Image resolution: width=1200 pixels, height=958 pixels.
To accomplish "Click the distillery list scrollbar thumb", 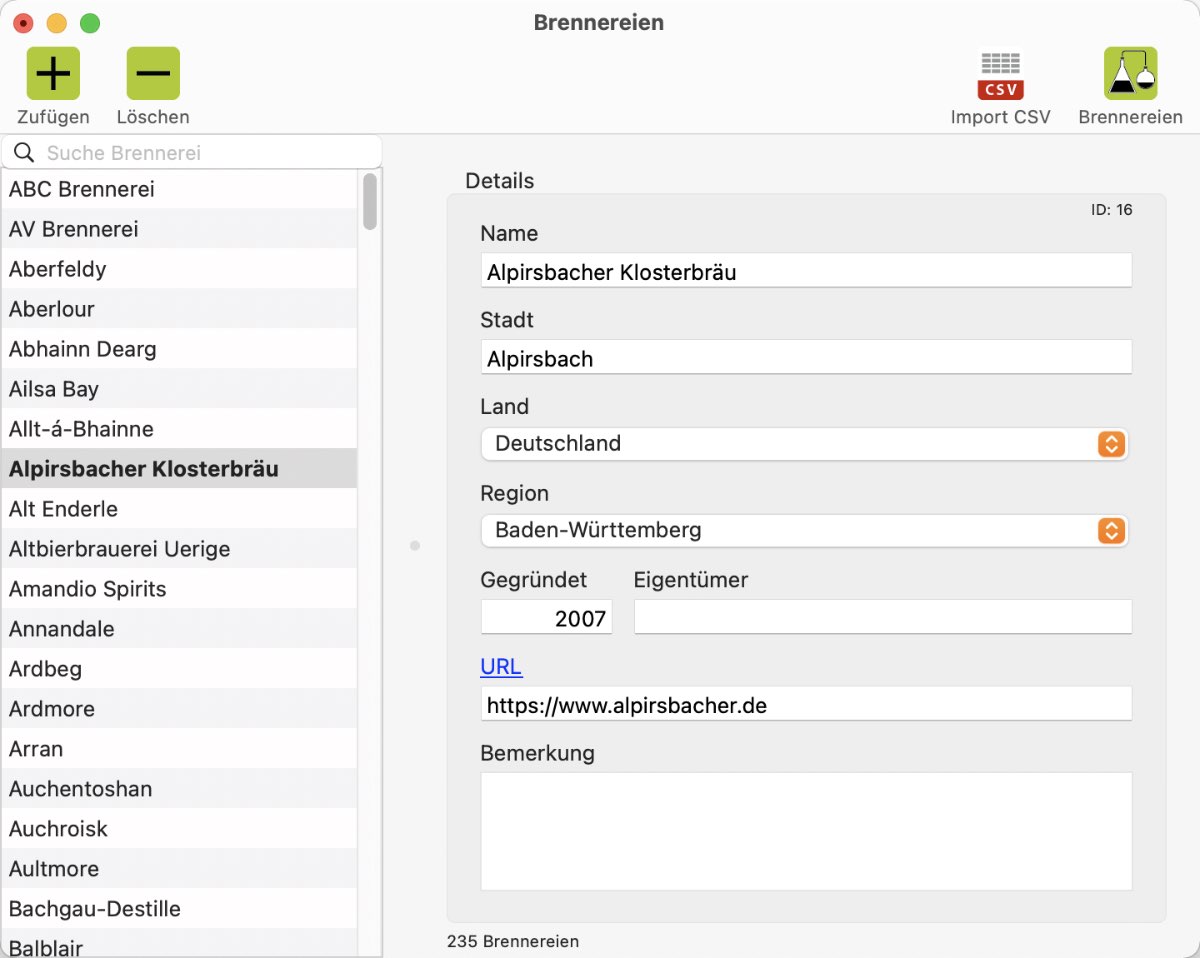I will (x=370, y=202).
